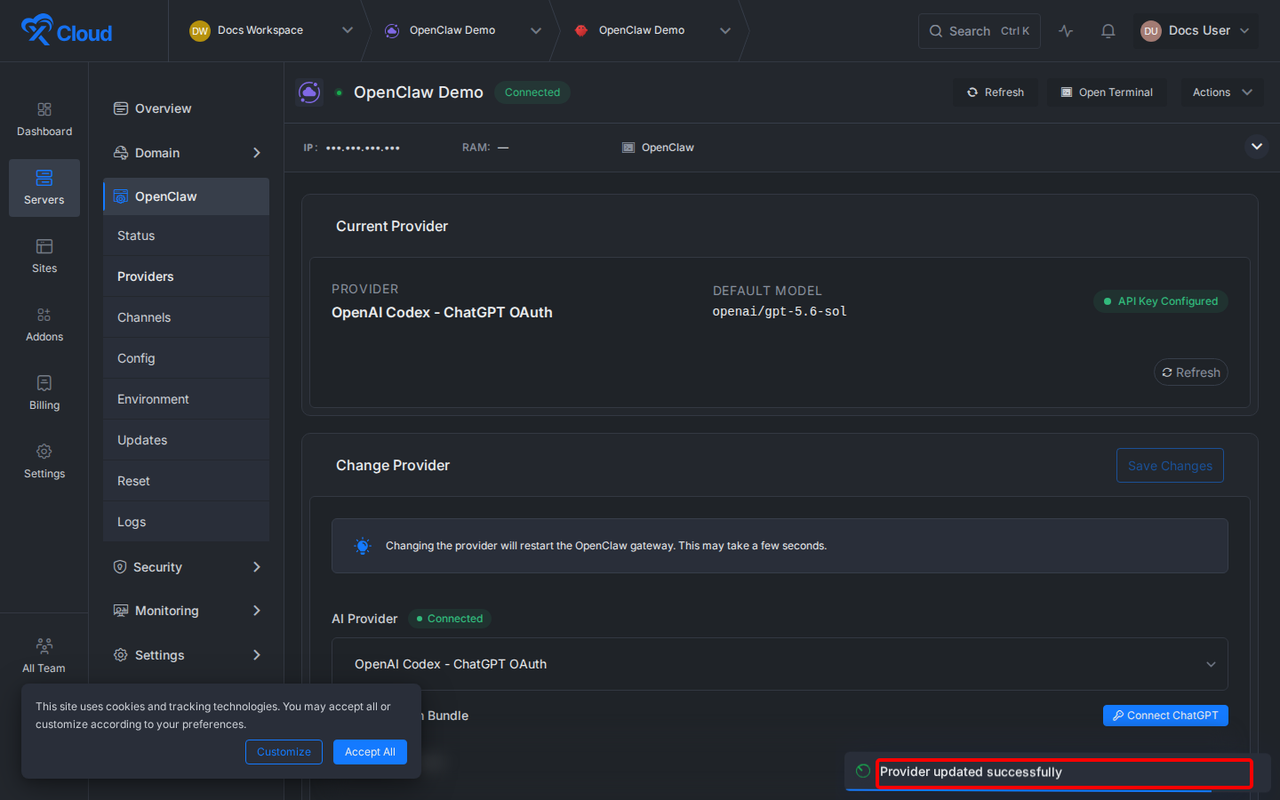1280x800 pixels.
Task: Go to Channels submenu item
Action: coord(186,317)
